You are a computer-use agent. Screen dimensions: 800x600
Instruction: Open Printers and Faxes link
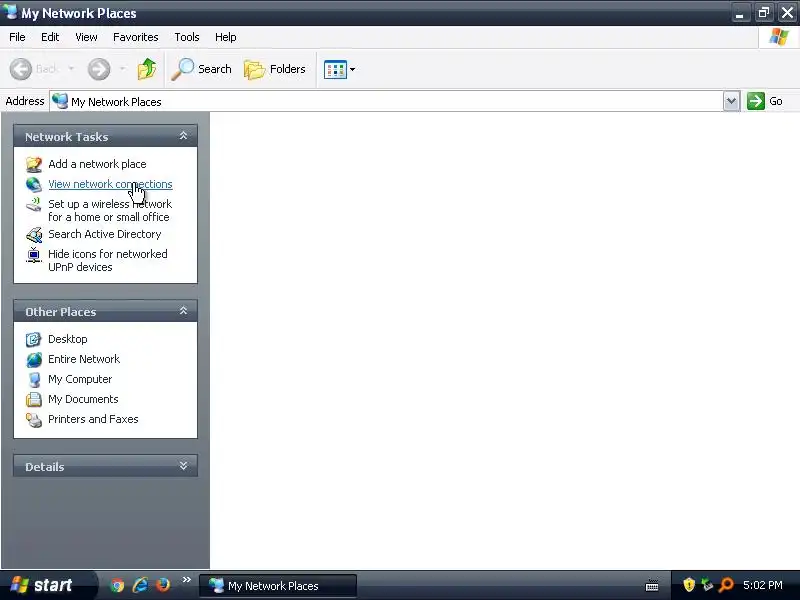point(93,419)
